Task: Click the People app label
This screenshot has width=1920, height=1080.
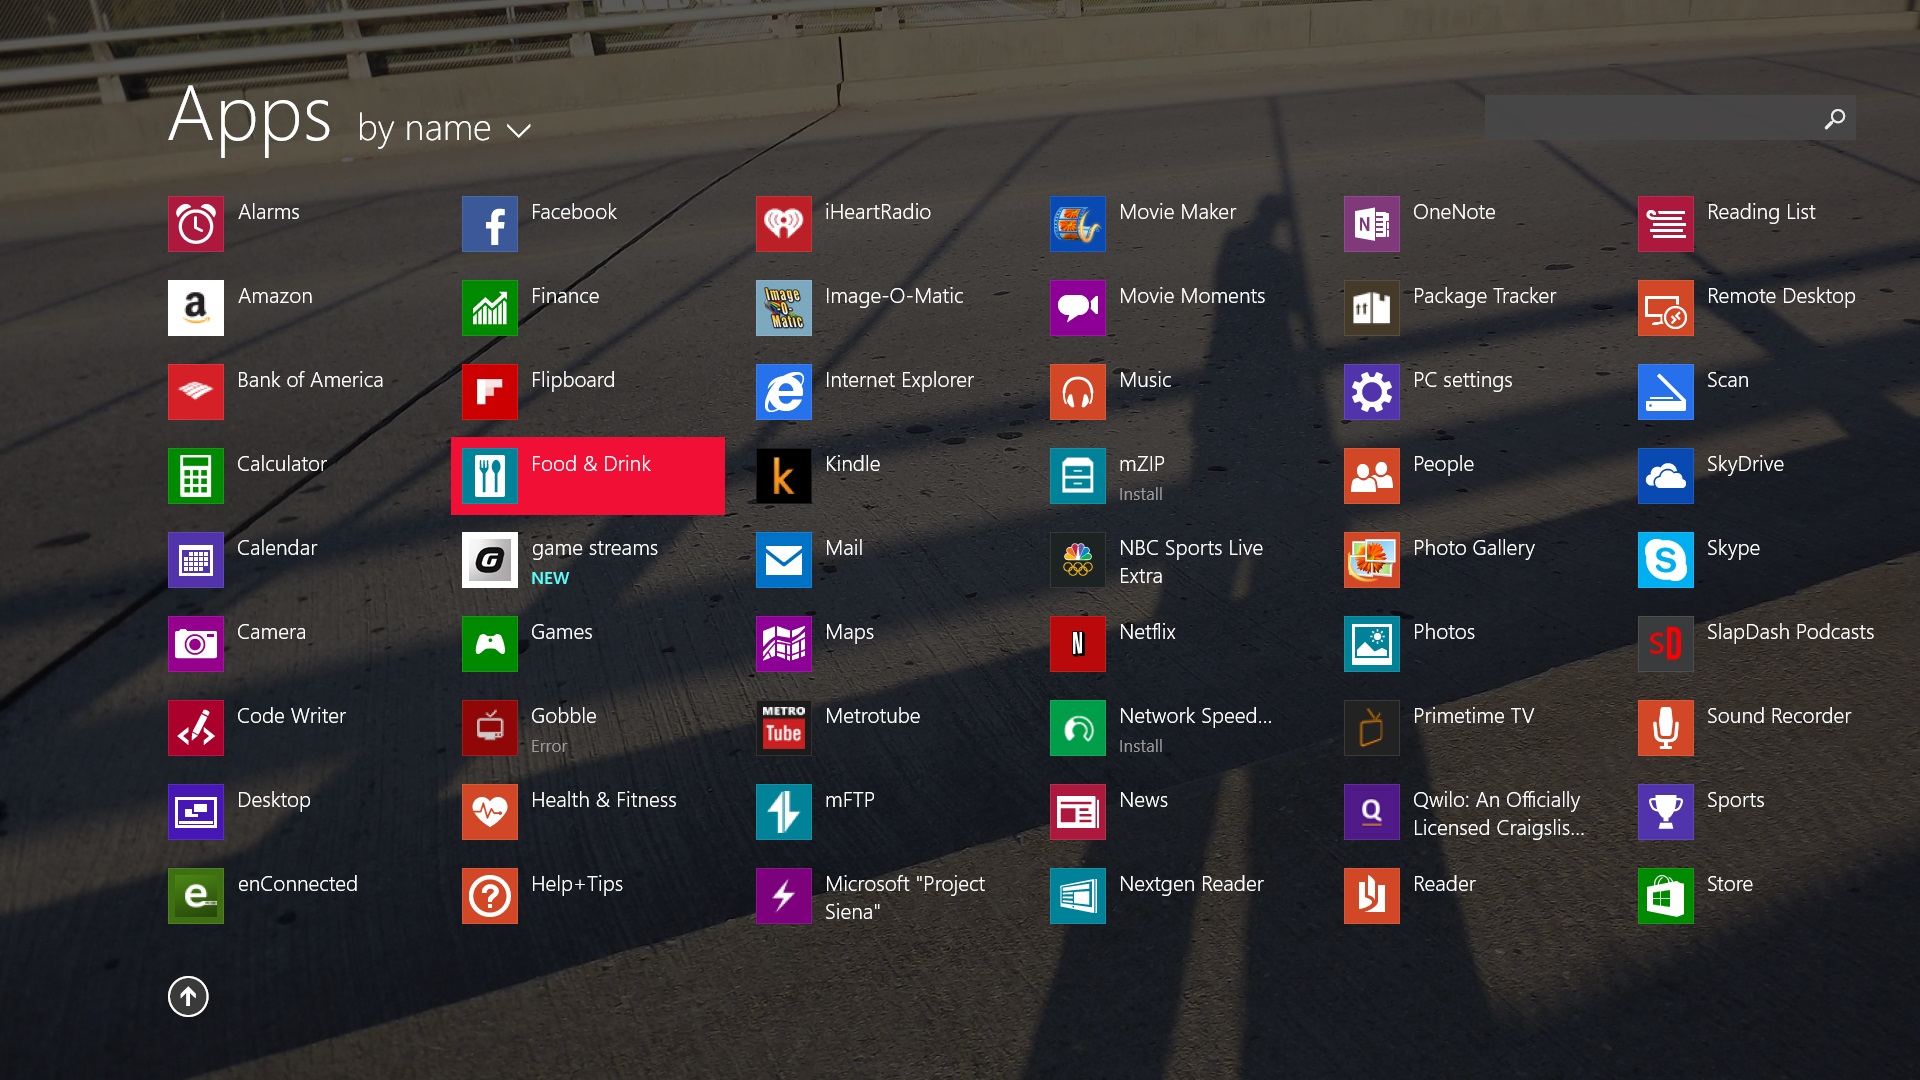Action: [1443, 464]
